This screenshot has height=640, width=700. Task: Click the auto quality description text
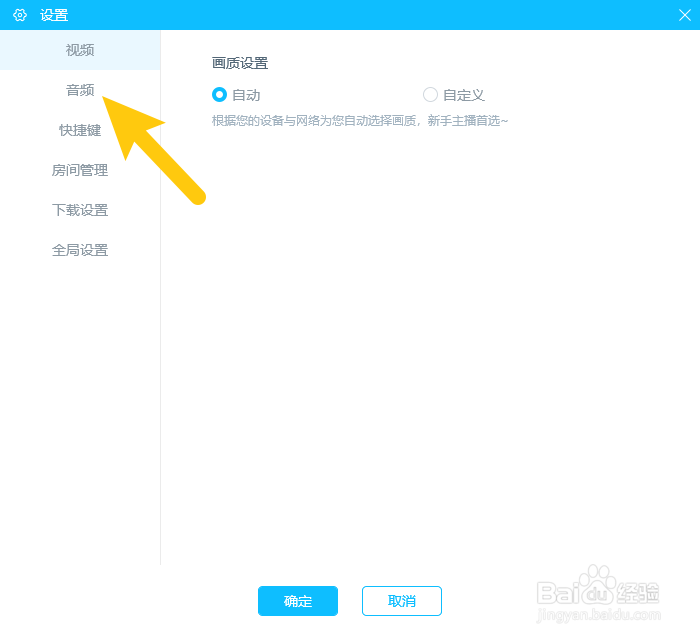[x=360, y=121]
